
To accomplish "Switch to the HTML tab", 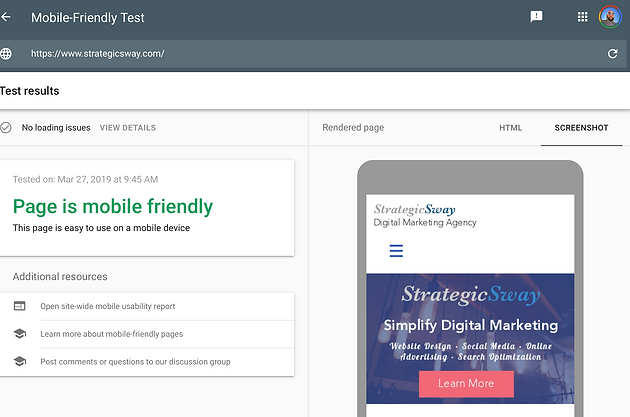I will (511, 128).
